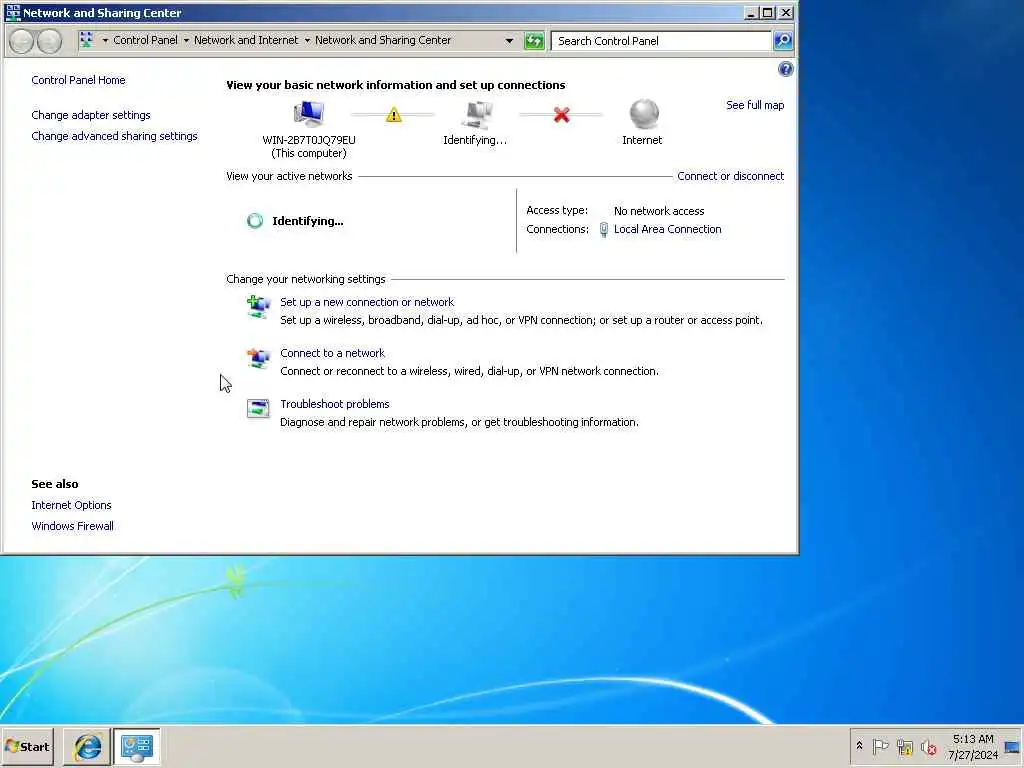
Task: Click the Internet globe icon
Action: pyautogui.click(x=644, y=114)
